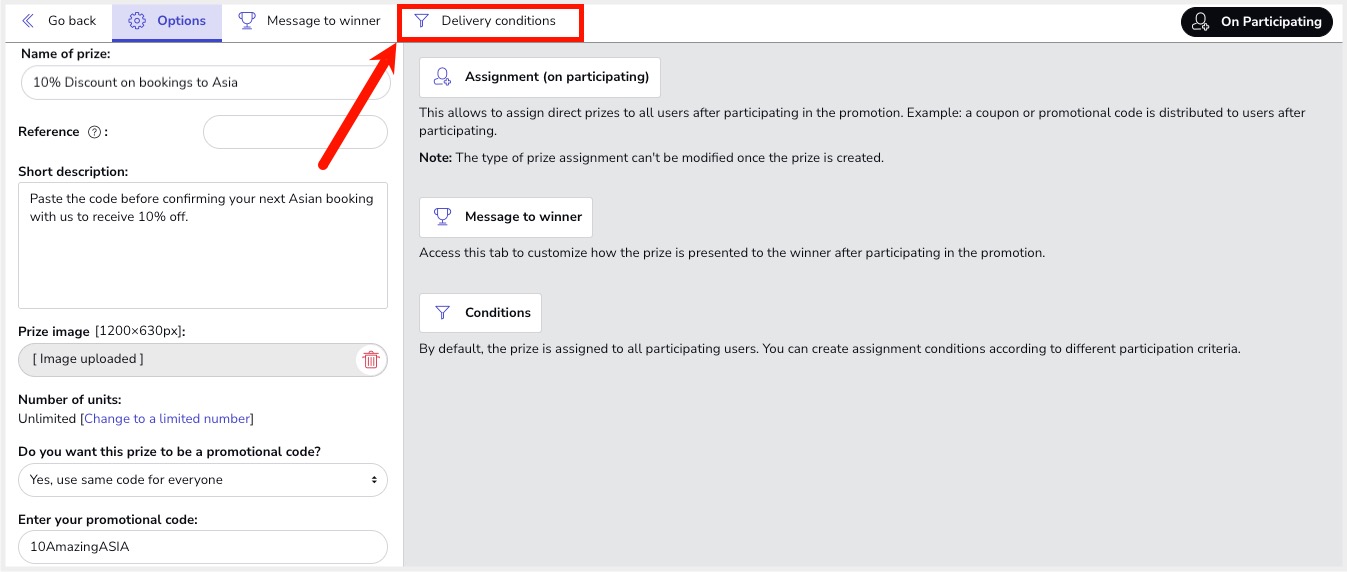Click the trash icon to delete prize image
Screen dimensions: 1347x572
(371, 360)
